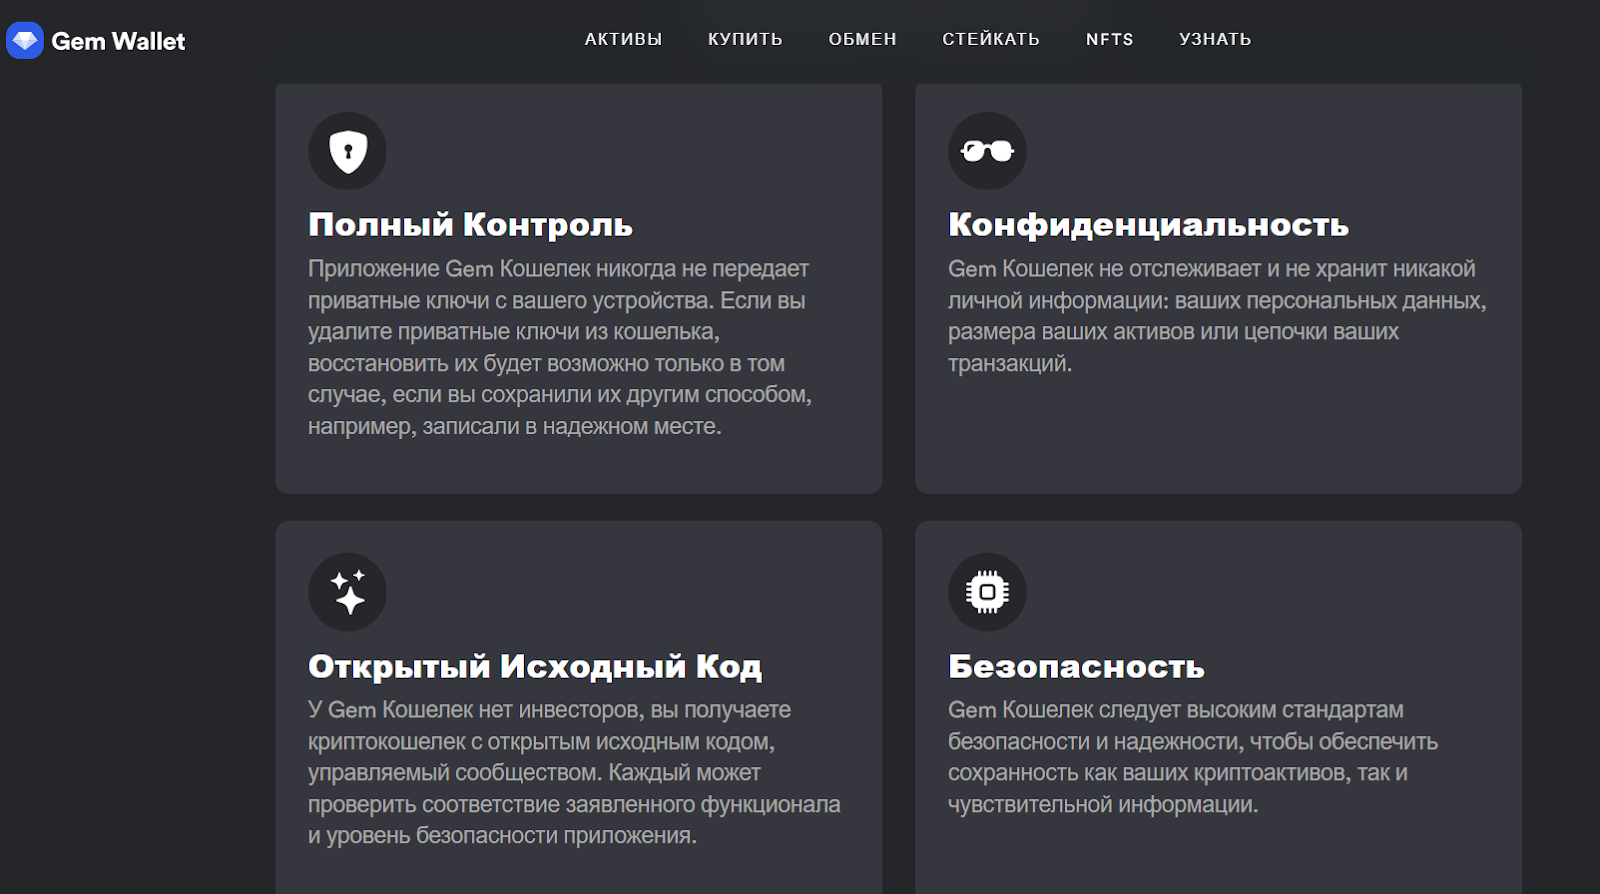Click the Безопасность heading
This screenshot has height=894, width=1600.
pos(1076,666)
